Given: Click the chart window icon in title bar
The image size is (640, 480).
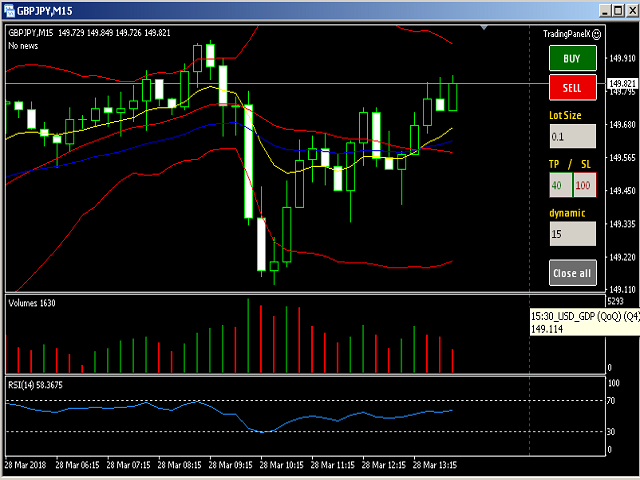Looking at the screenshot, I should pyautogui.click(x=10, y=10).
